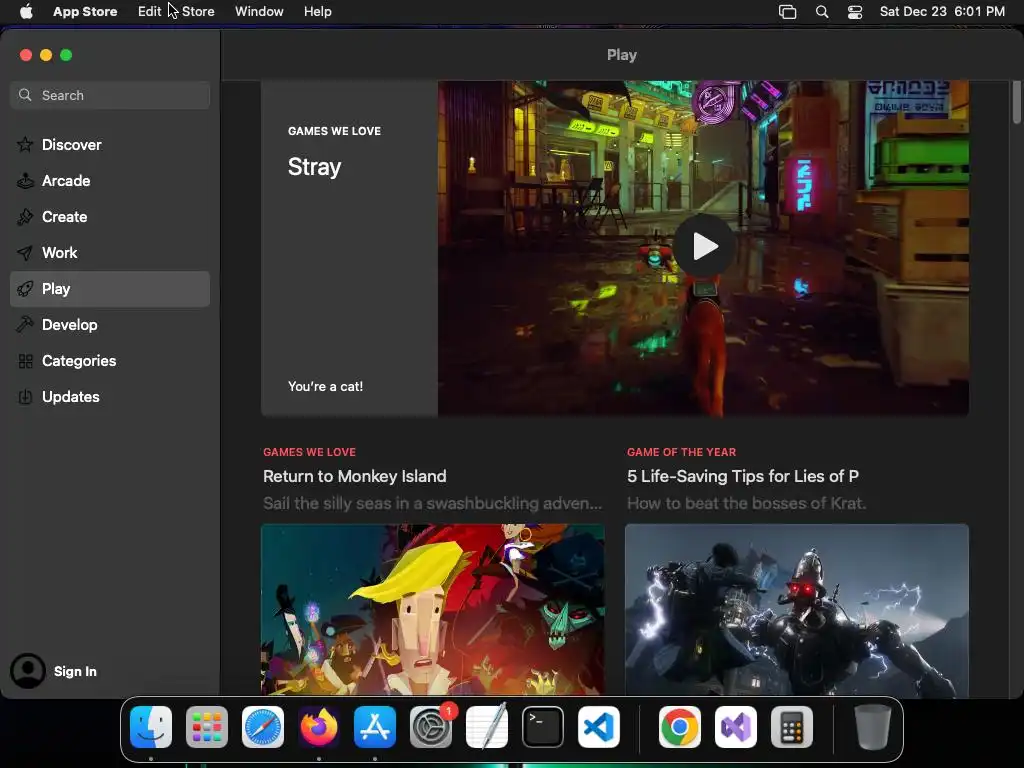
Task: Click the Develop hammer icon in sidebar
Action: [25, 325]
